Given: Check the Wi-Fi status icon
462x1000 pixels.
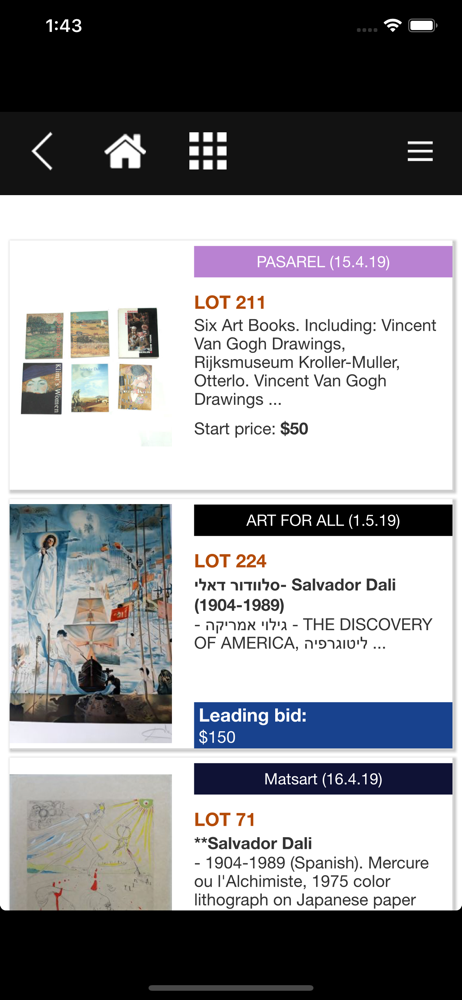Looking at the screenshot, I should (x=392, y=26).
